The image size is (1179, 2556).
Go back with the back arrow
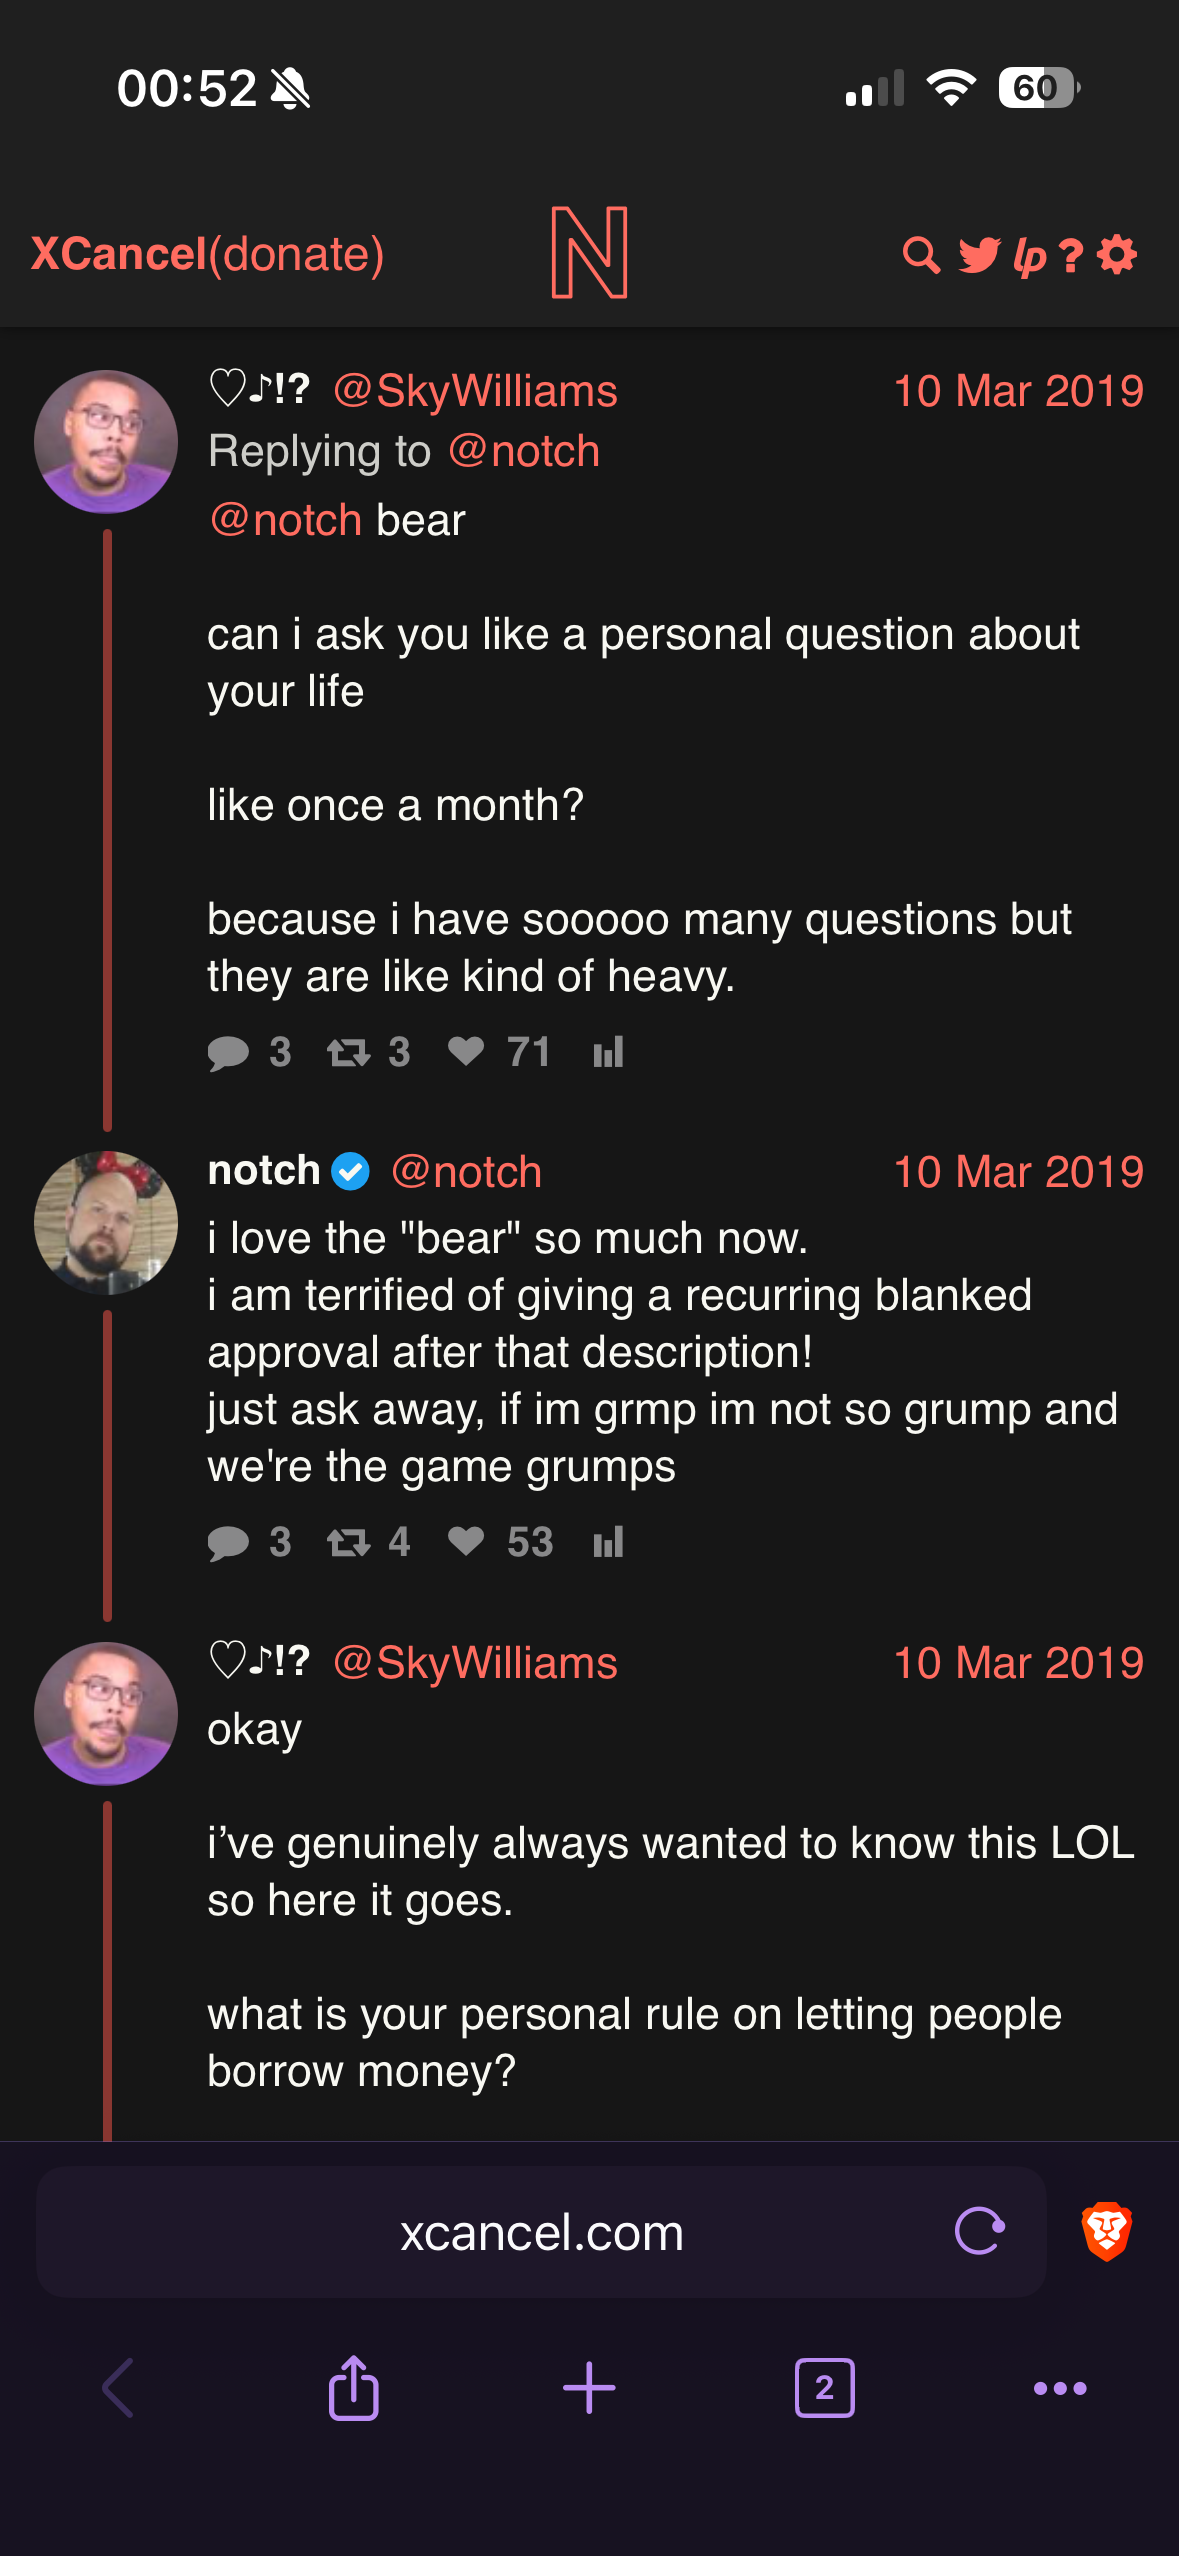coord(118,2388)
